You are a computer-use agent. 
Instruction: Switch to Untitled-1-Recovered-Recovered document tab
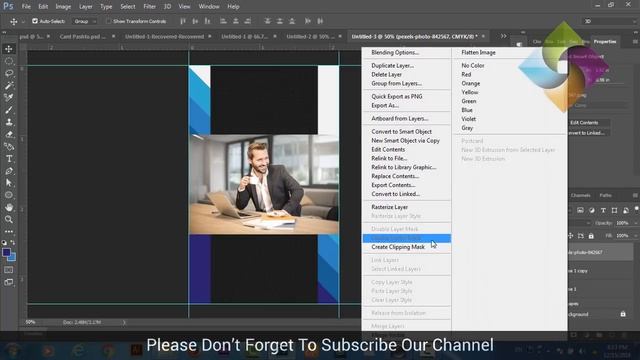point(164,36)
